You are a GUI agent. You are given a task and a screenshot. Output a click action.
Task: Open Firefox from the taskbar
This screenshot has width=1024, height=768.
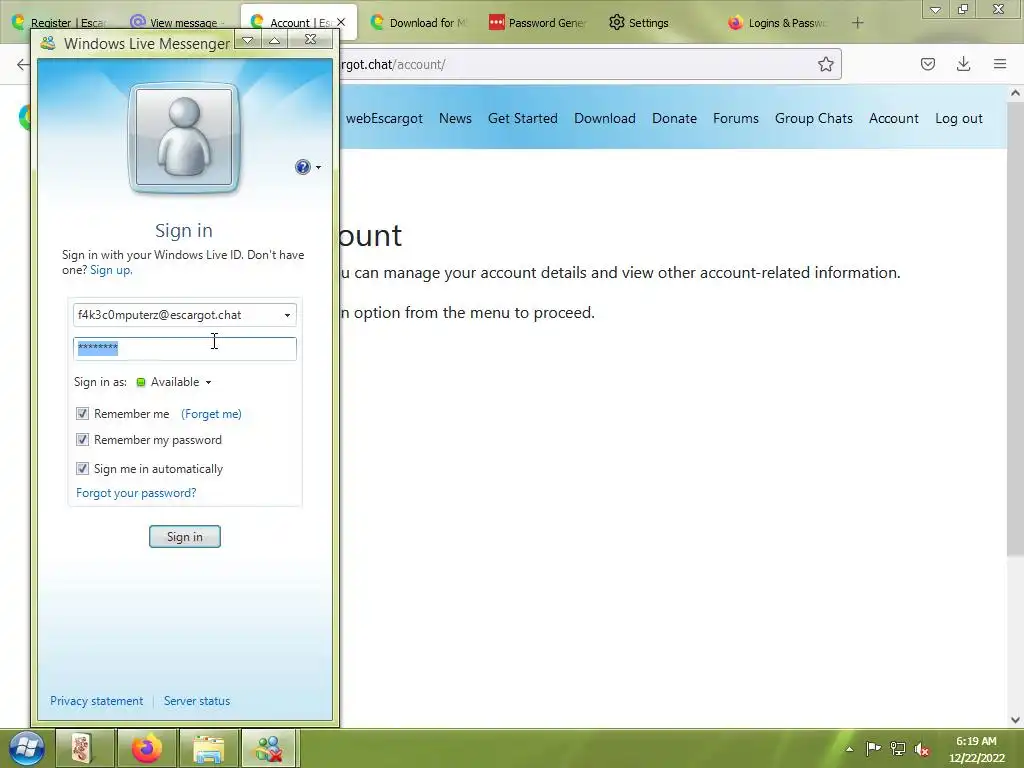click(x=147, y=748)
